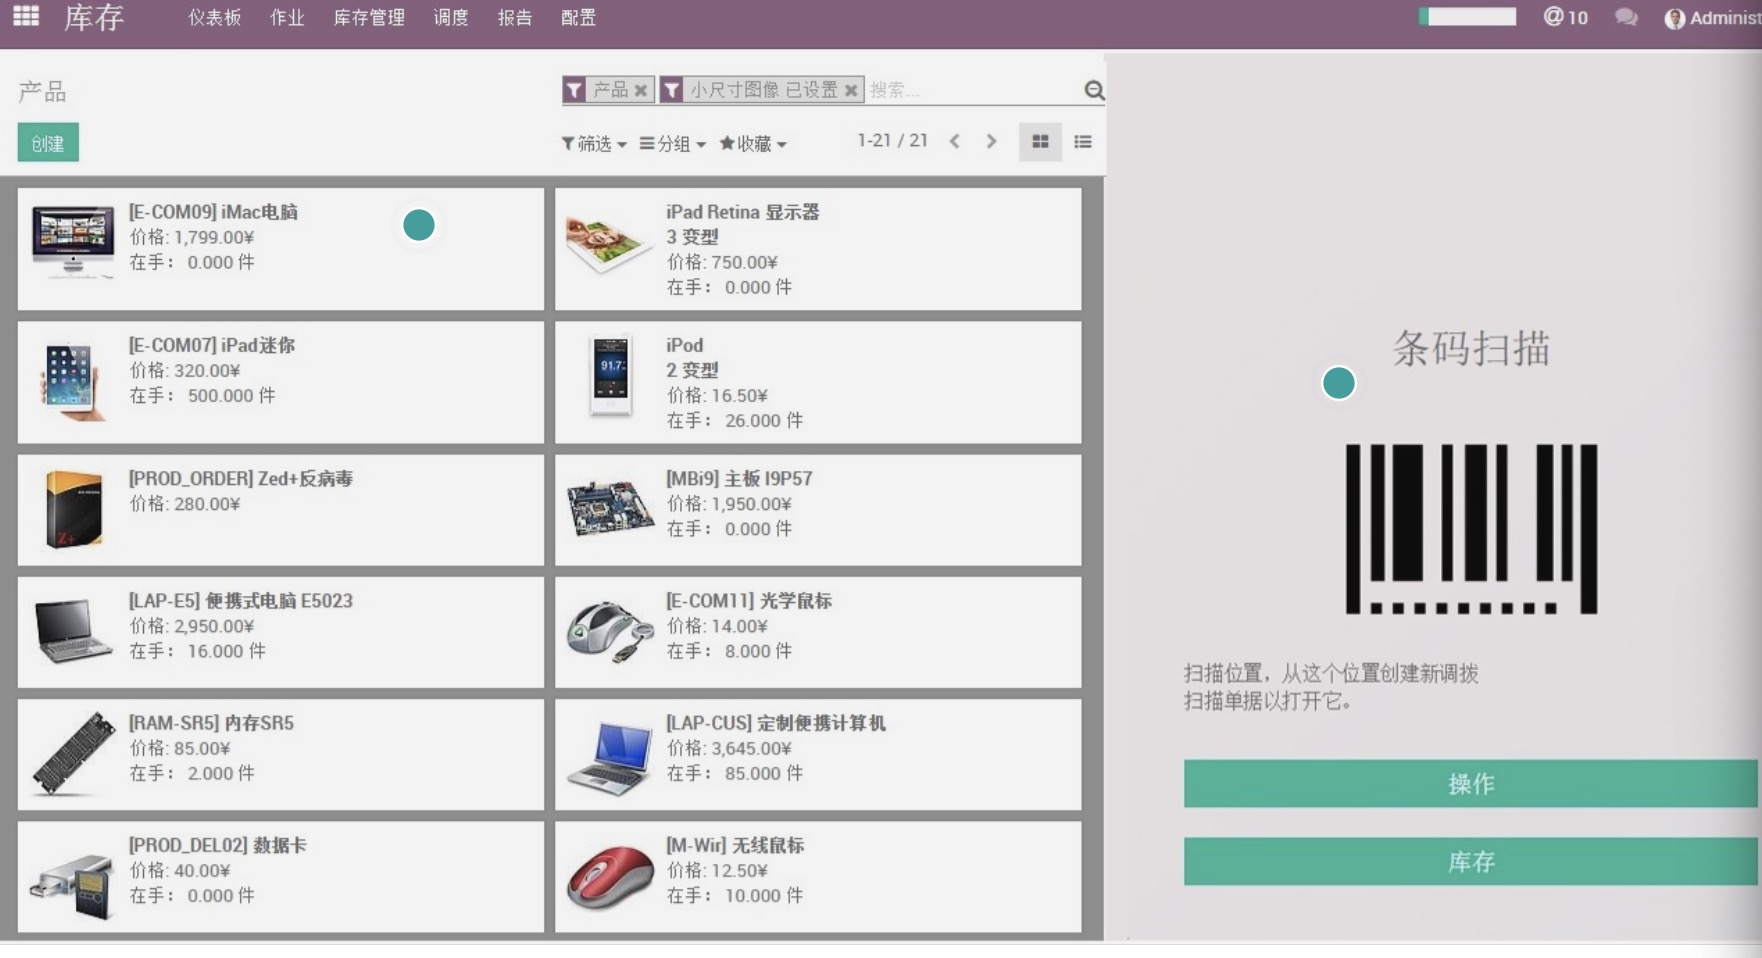
Task: Click the 库存 button in barcode panel
Action: click(x=1470, y=862)
